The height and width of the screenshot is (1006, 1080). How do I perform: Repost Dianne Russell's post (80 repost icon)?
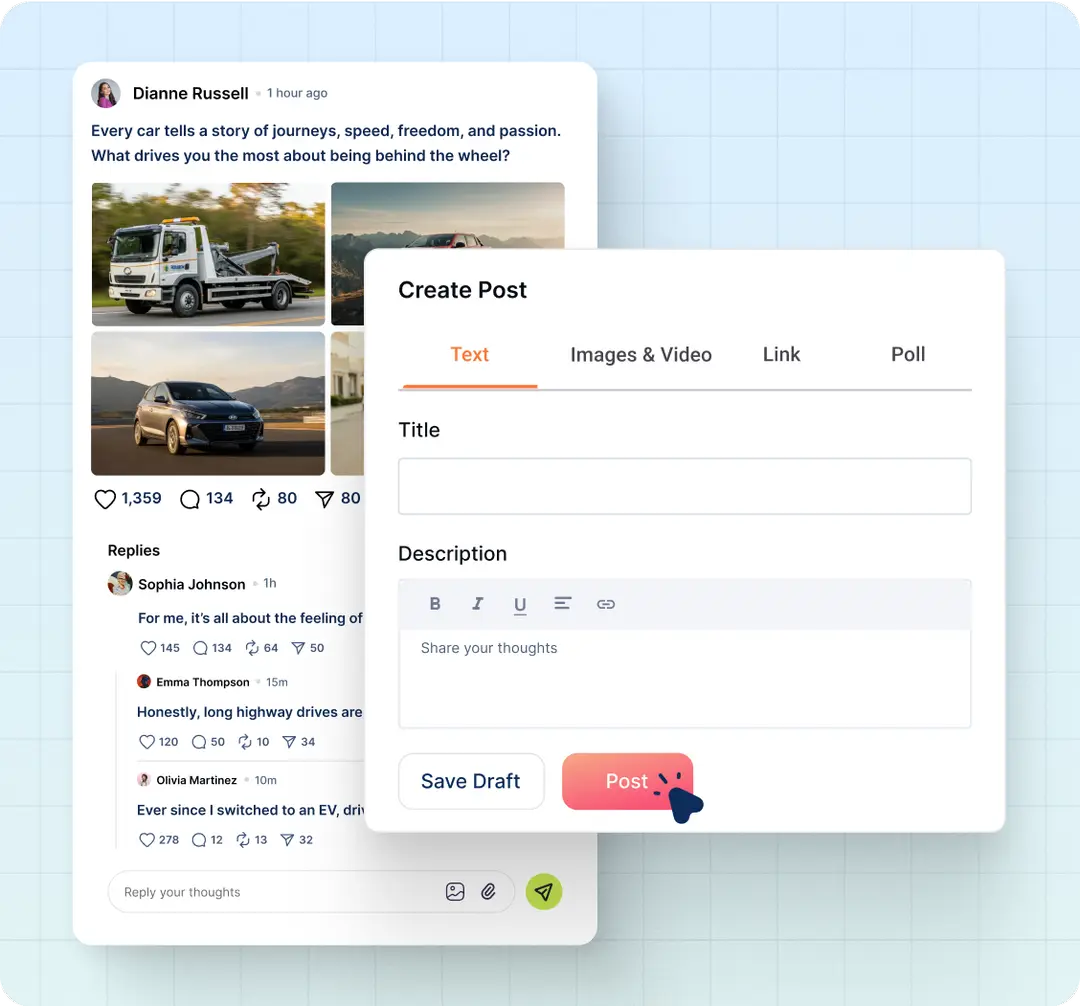coord(260,499)
